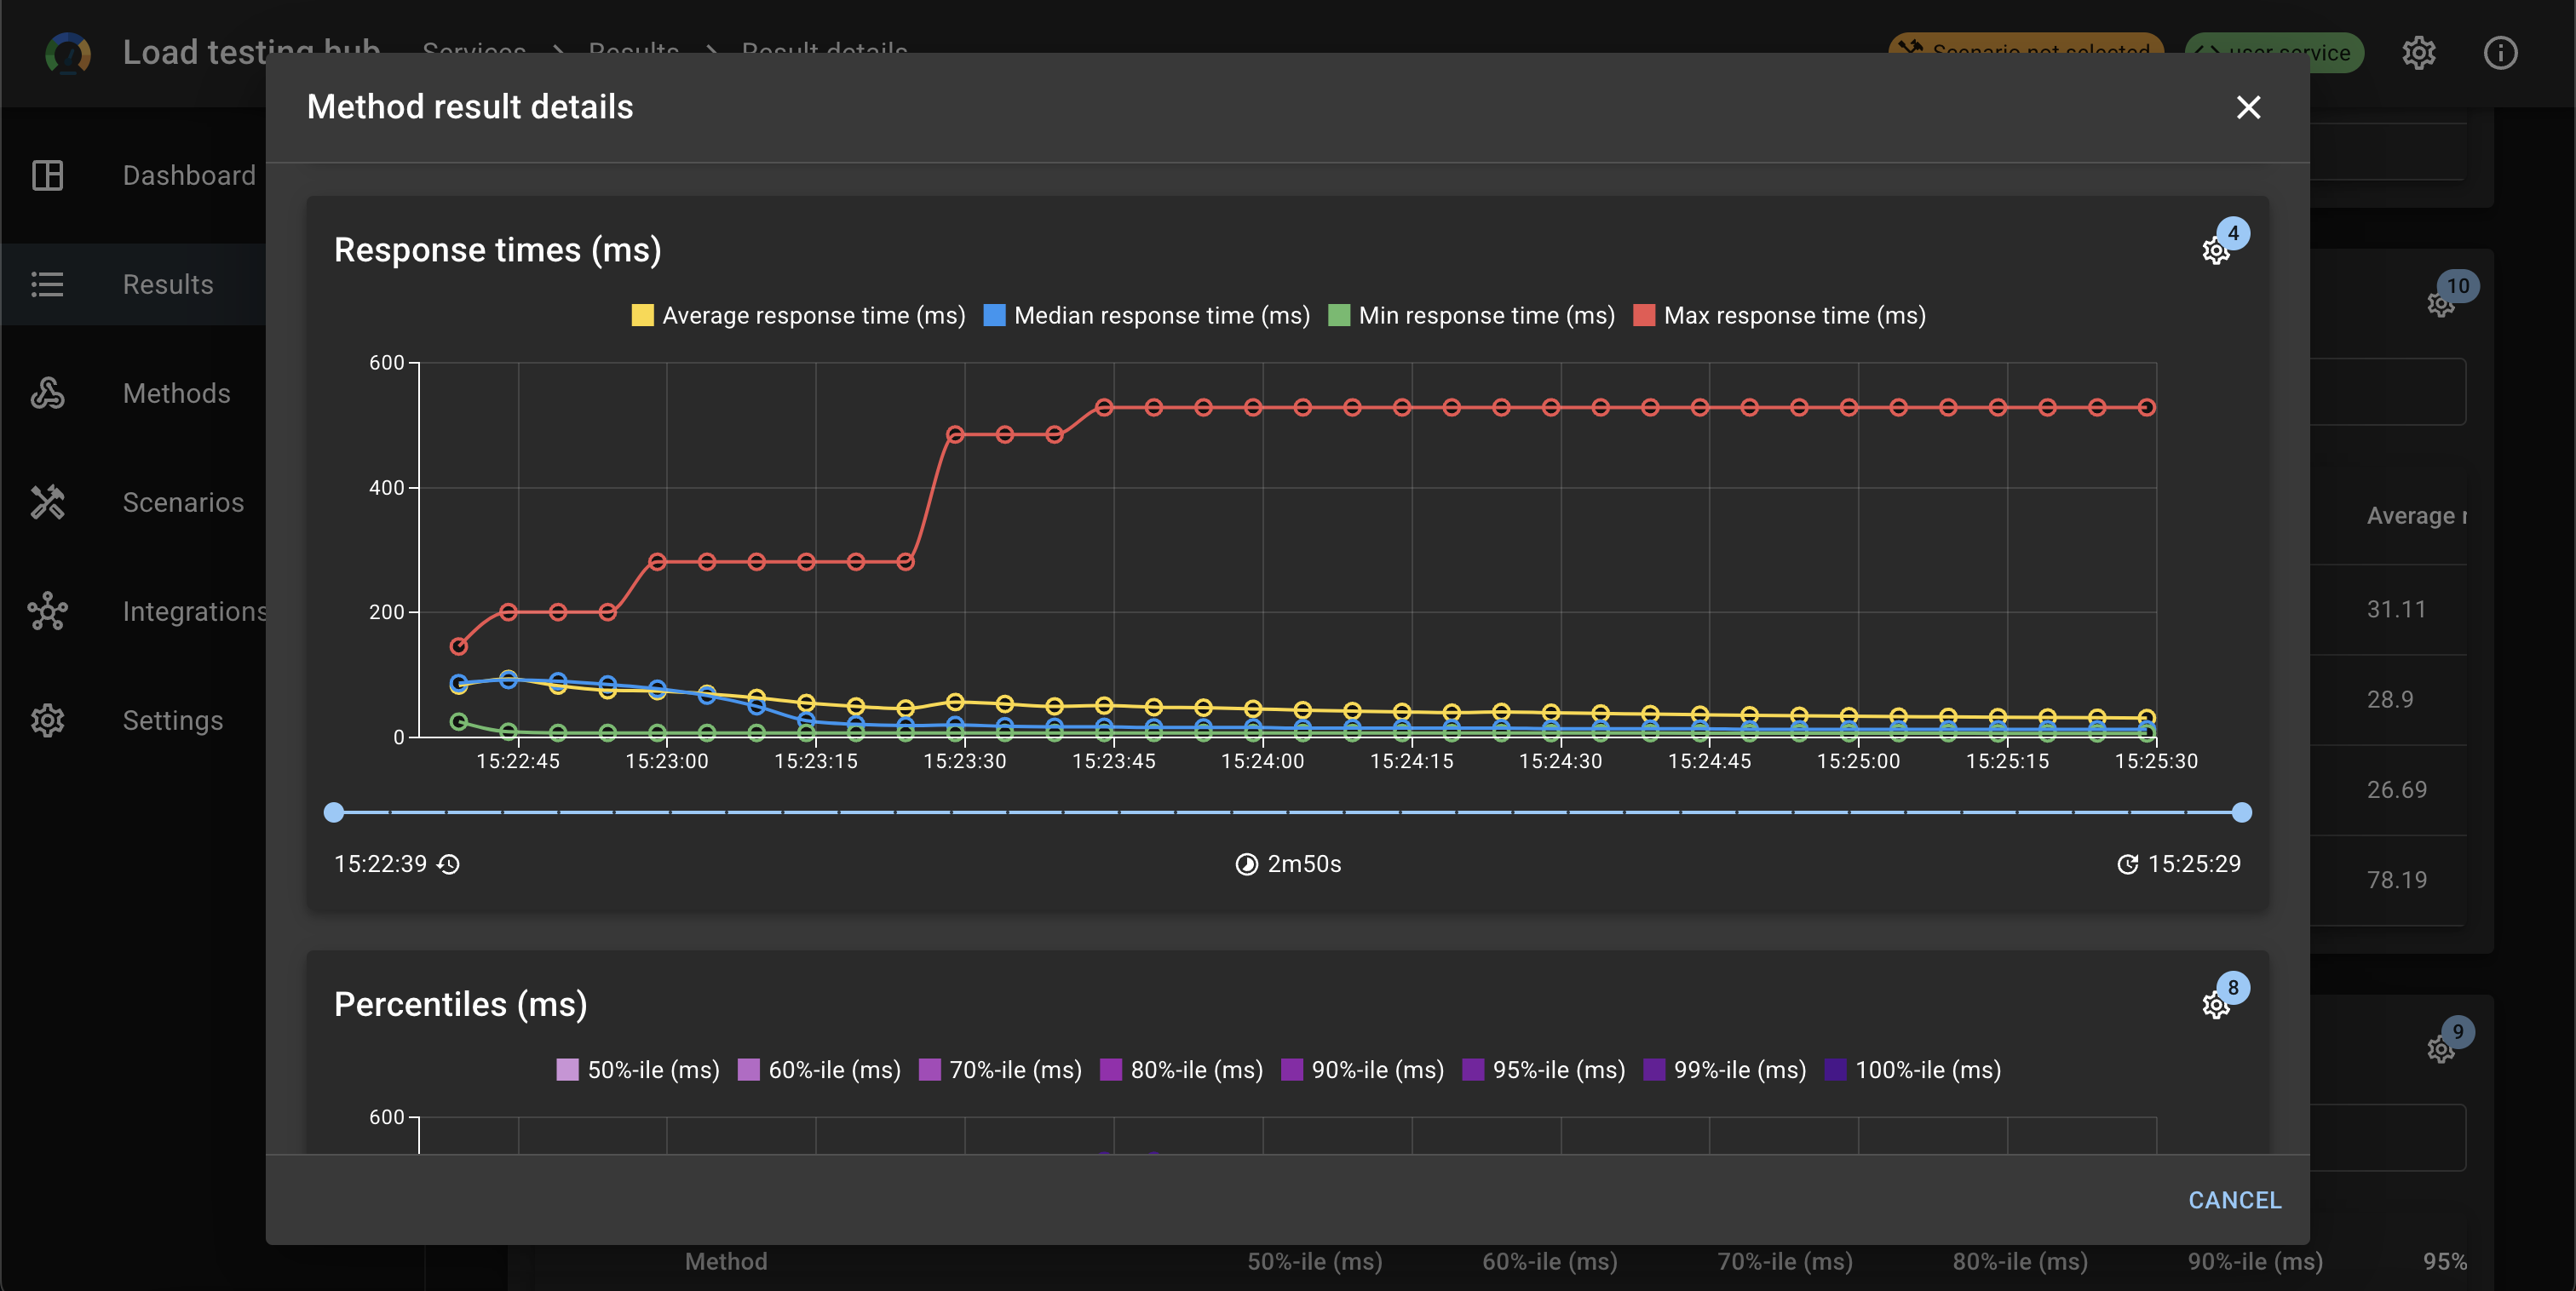Toggle Median response time legend series
The width and height of the screenshot is (2576, 1291).
[1146, 316]
